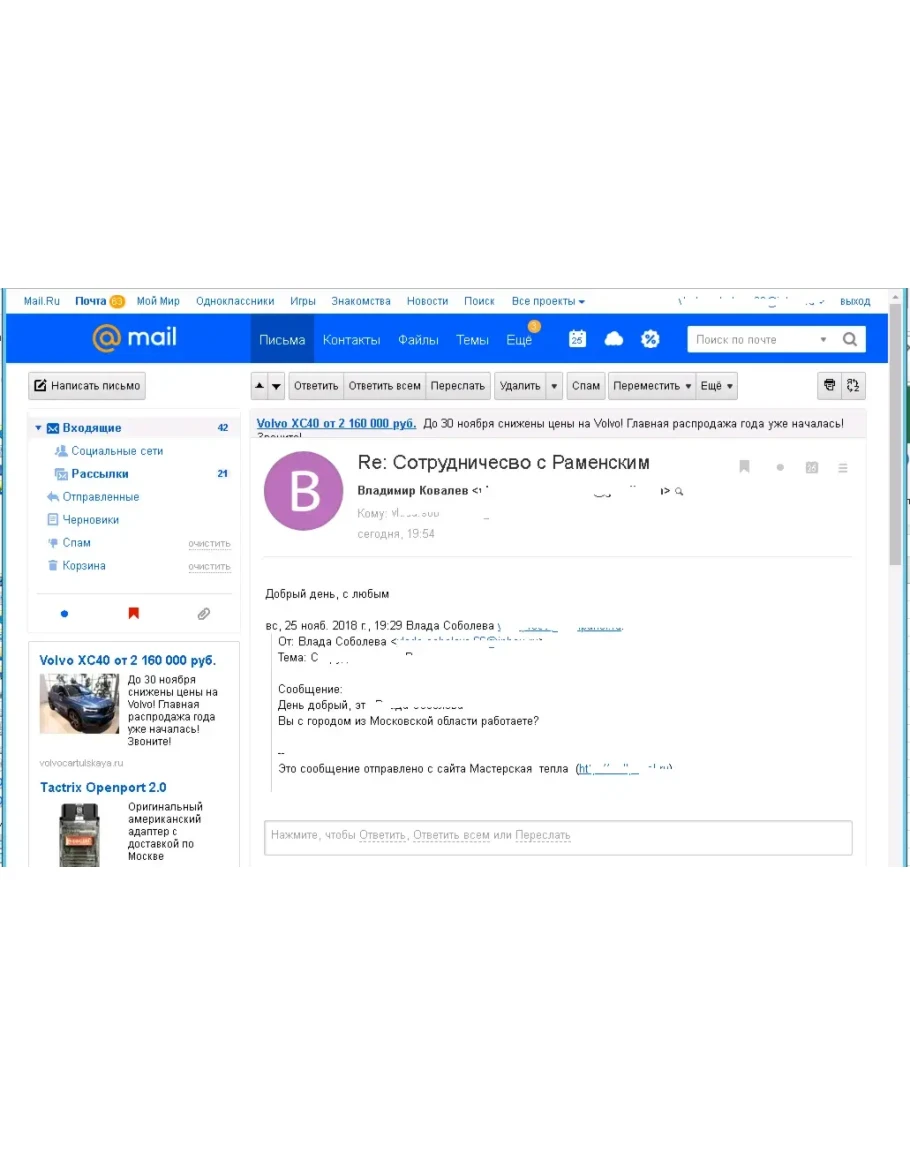The image size is (910, 1155).
Task: Click the Написать письмо button
Action: pos(87,385)
